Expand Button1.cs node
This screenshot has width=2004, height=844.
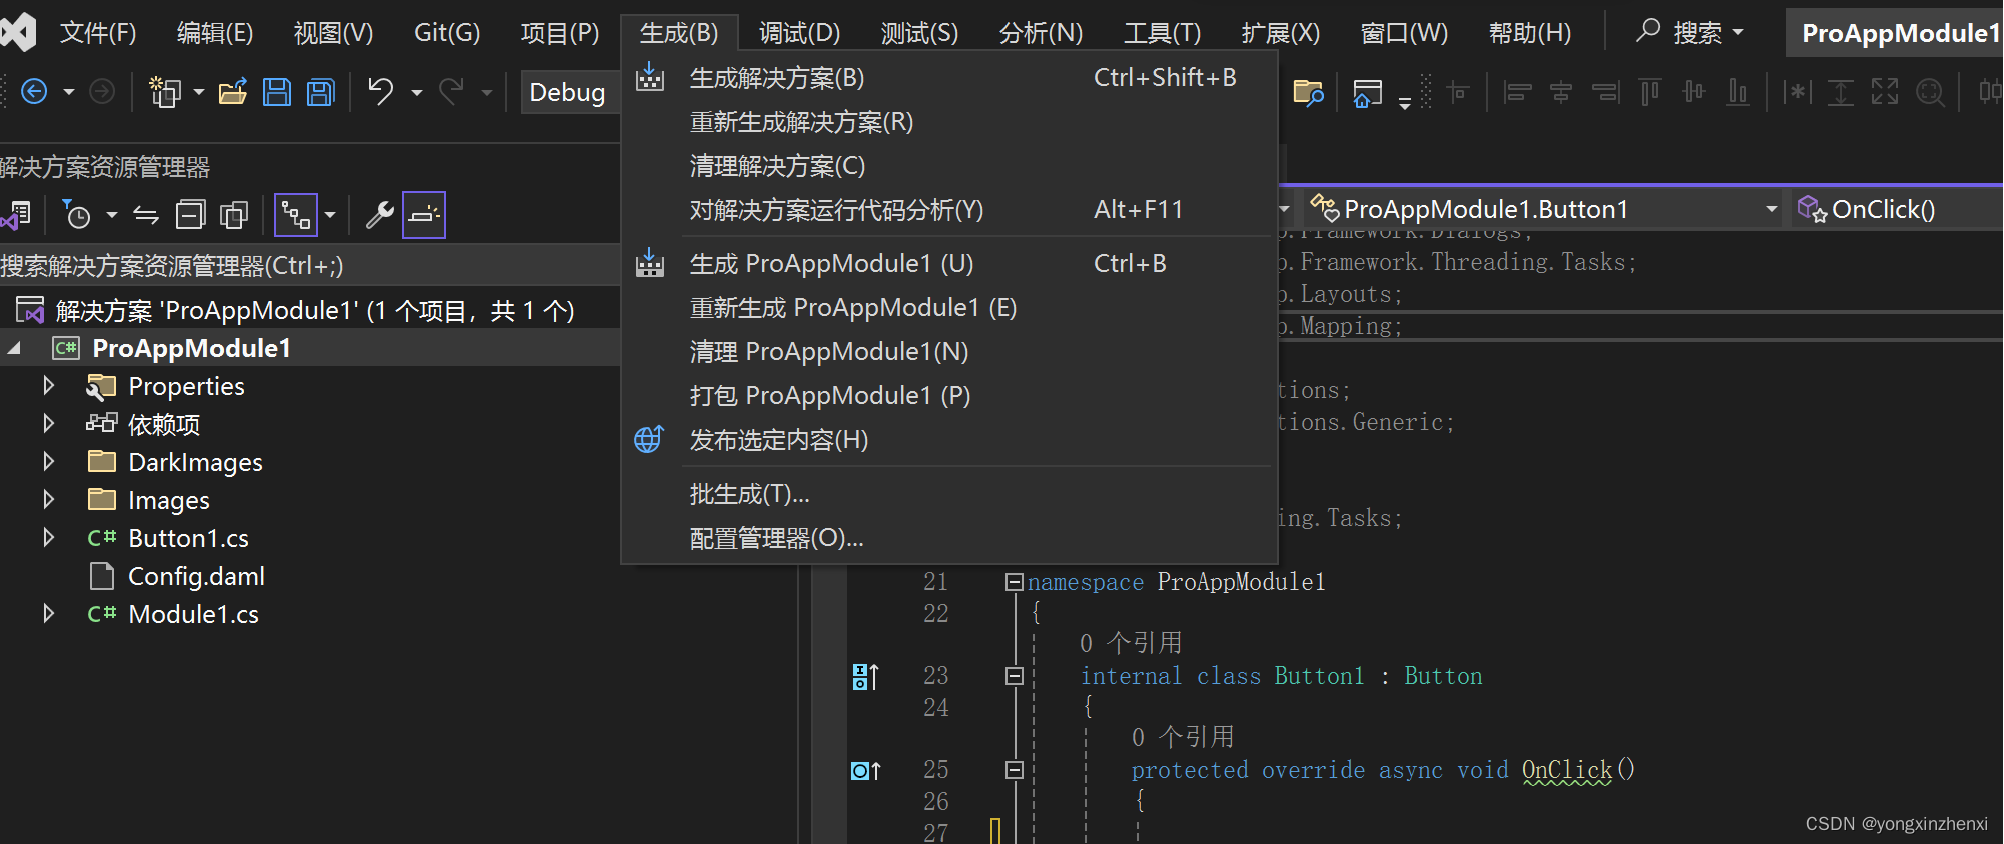point(48,538)
